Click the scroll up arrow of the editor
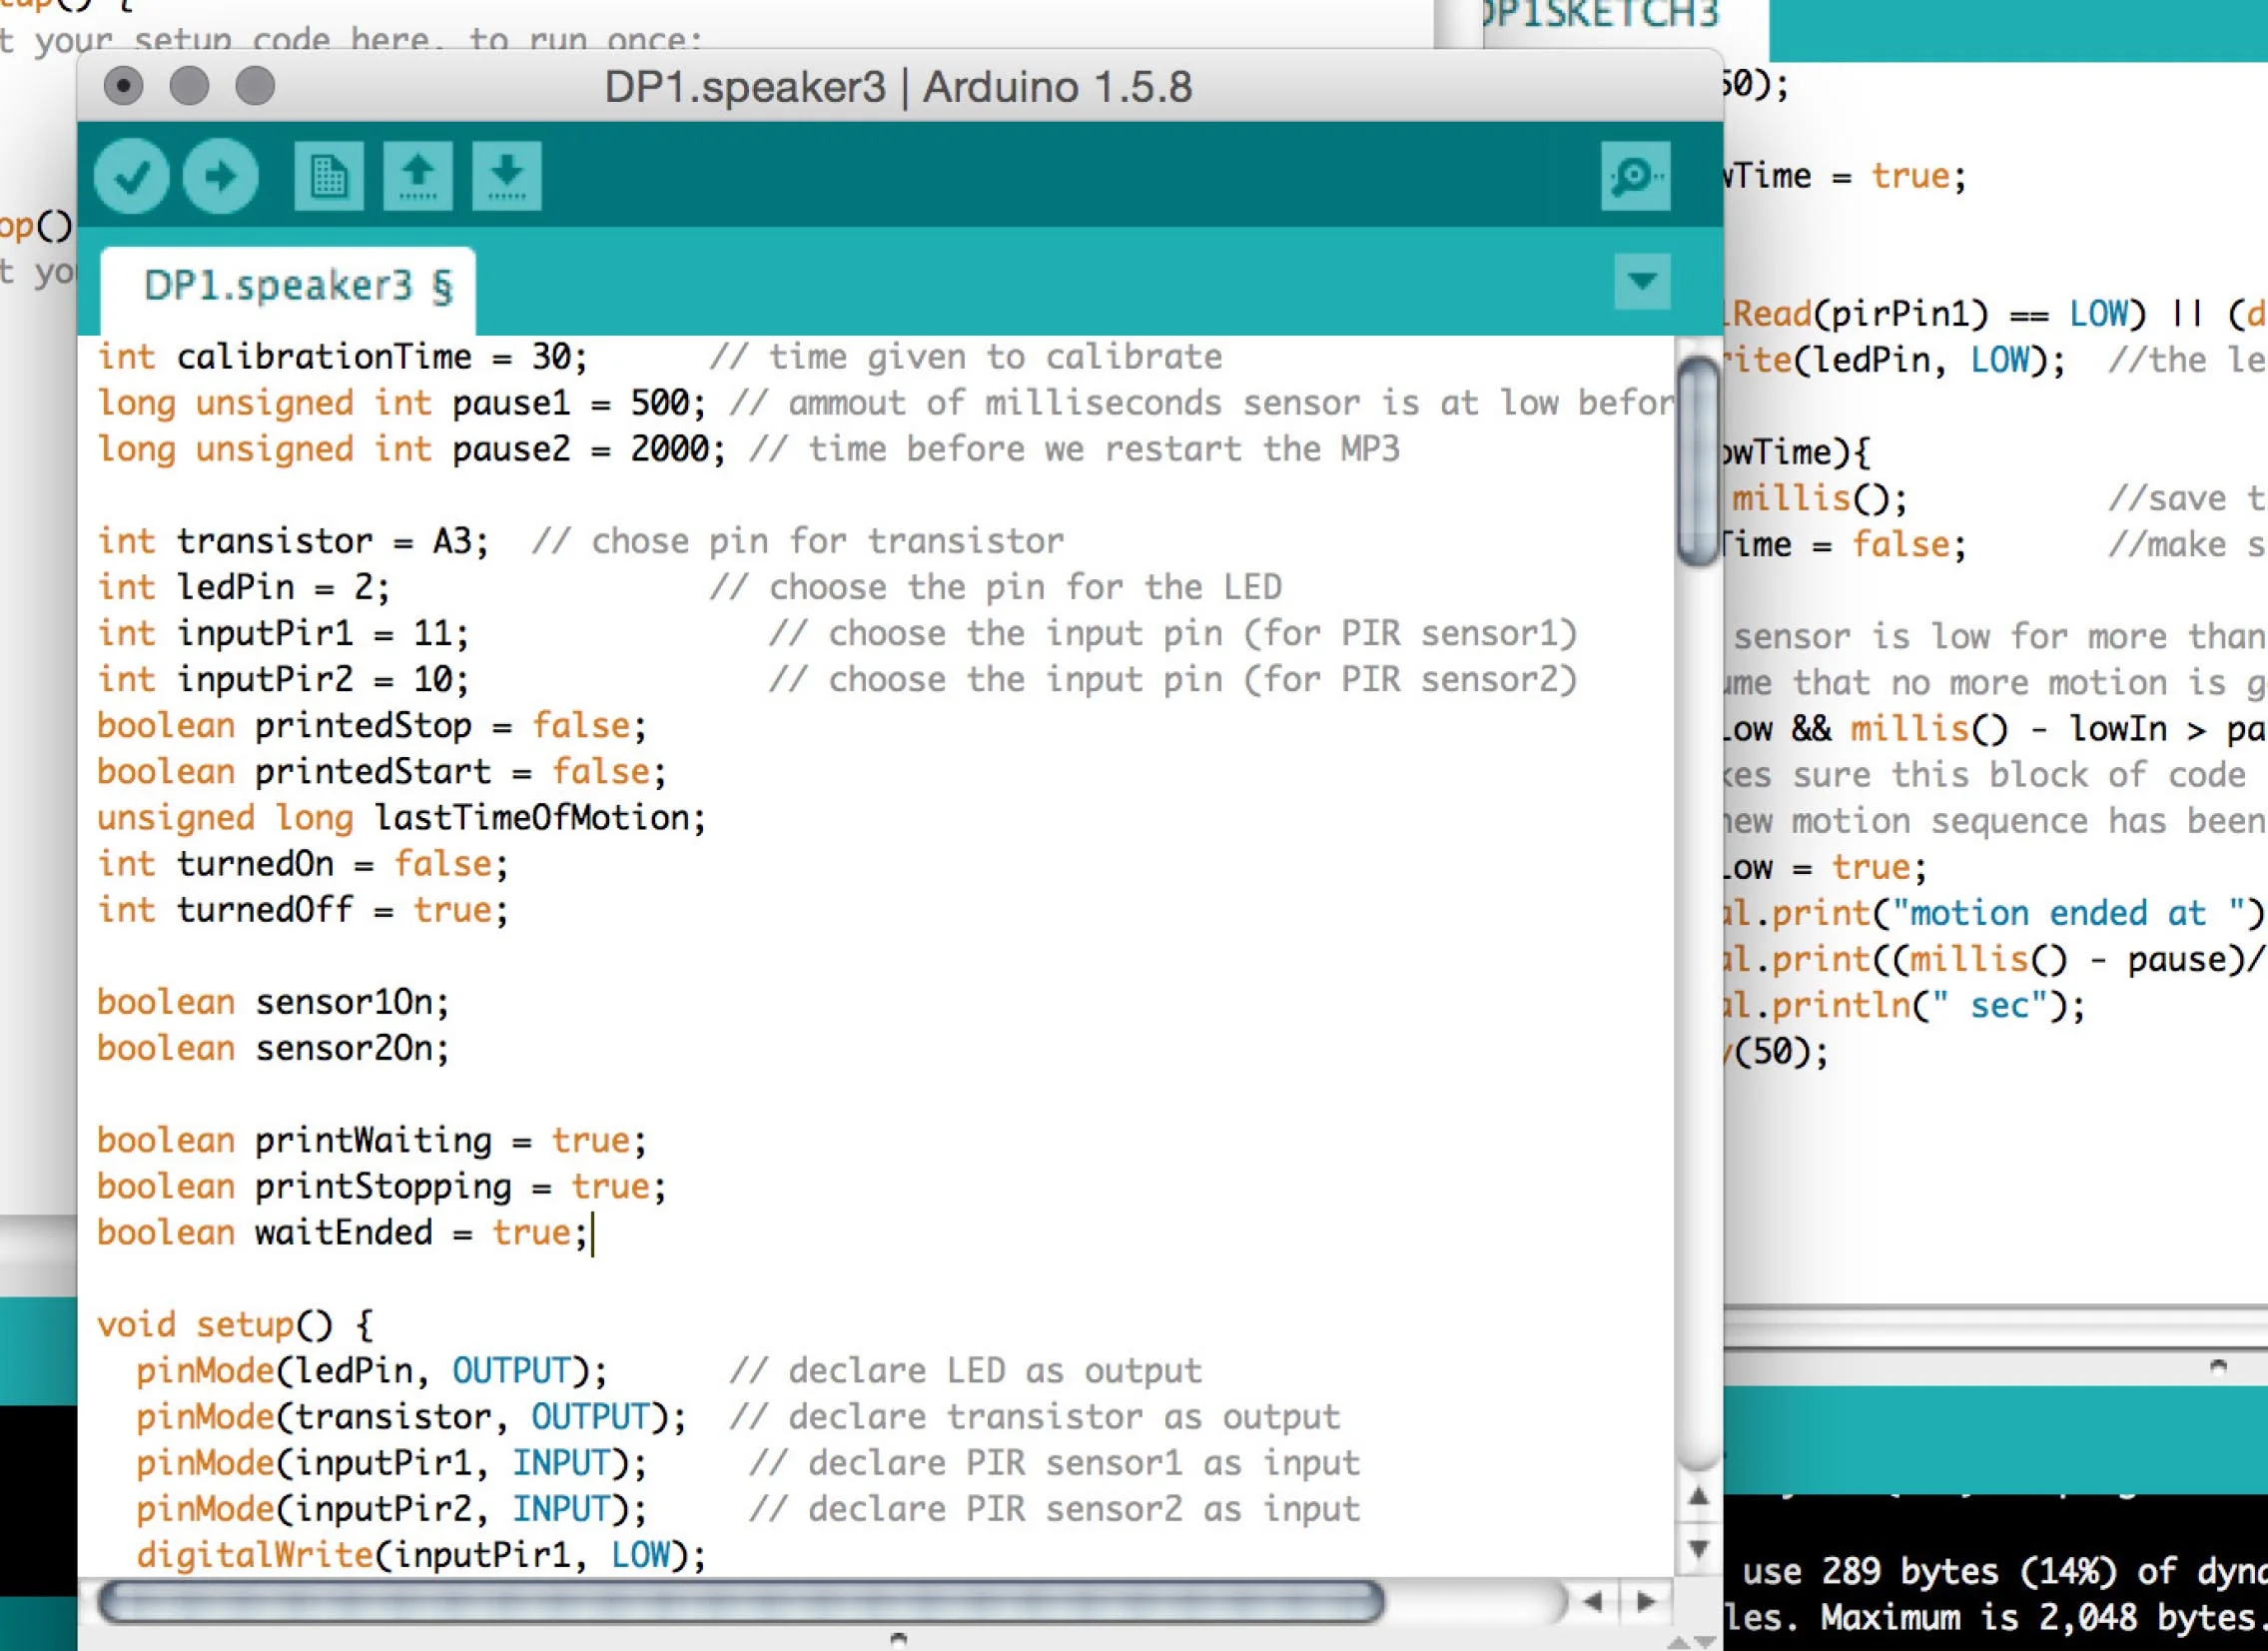Viewport: 2268px width, 1651px height. 1698,1497
